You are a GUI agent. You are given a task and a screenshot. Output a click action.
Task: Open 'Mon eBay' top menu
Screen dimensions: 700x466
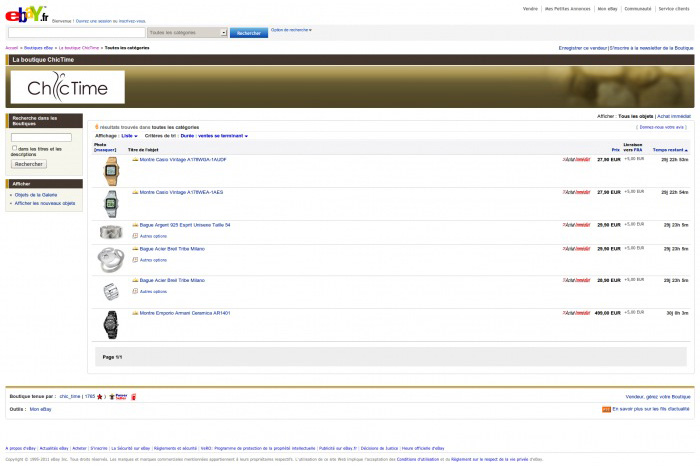tap(607, 9)
